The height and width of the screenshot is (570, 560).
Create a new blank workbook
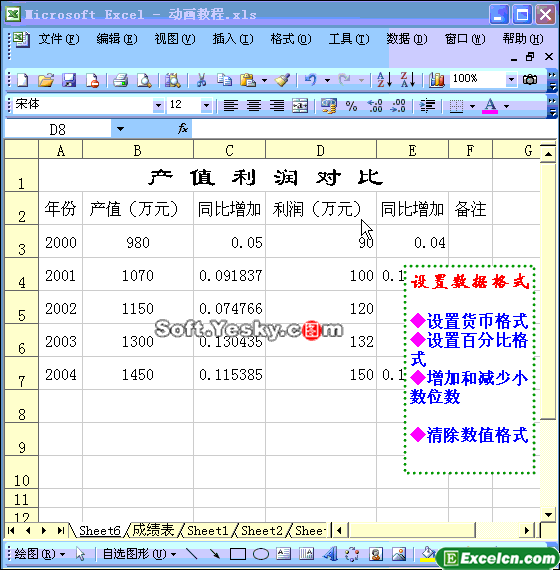(23, 80)
